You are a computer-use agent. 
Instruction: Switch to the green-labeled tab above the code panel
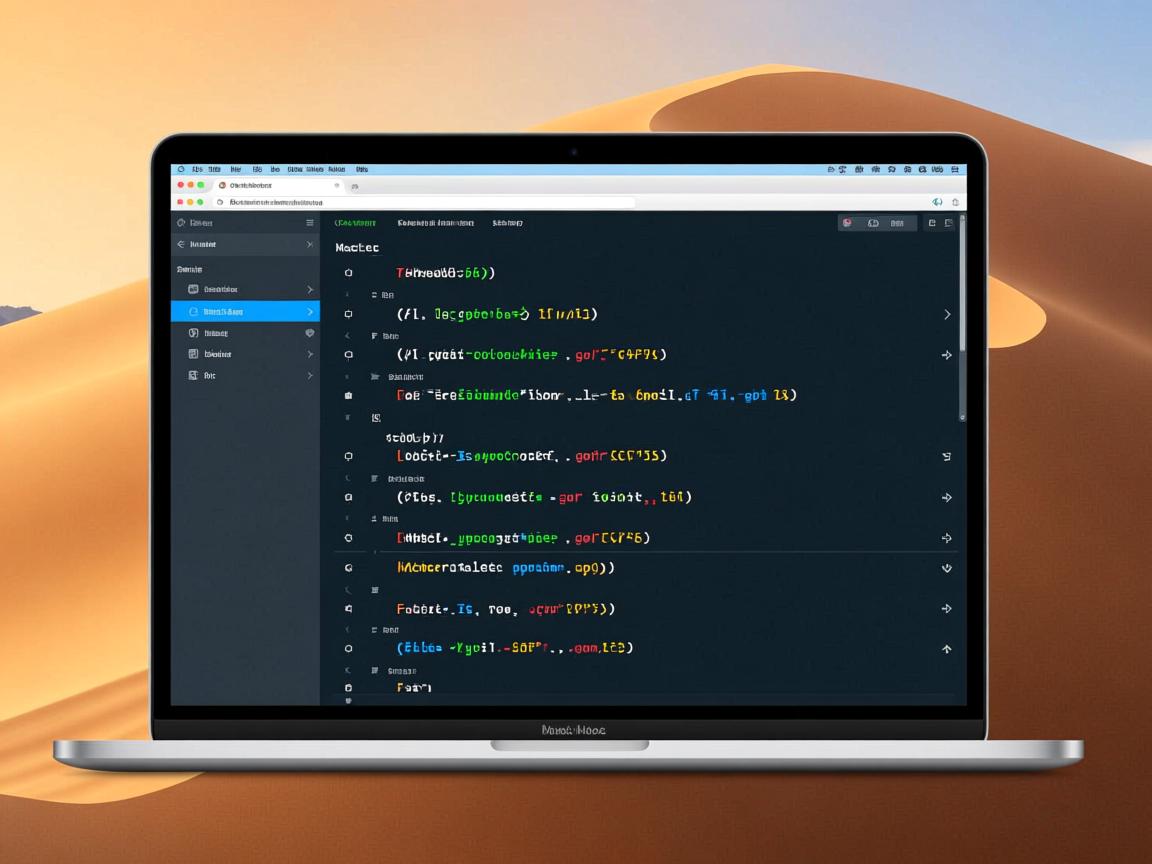pyautogui.click(x=355, y=222)
